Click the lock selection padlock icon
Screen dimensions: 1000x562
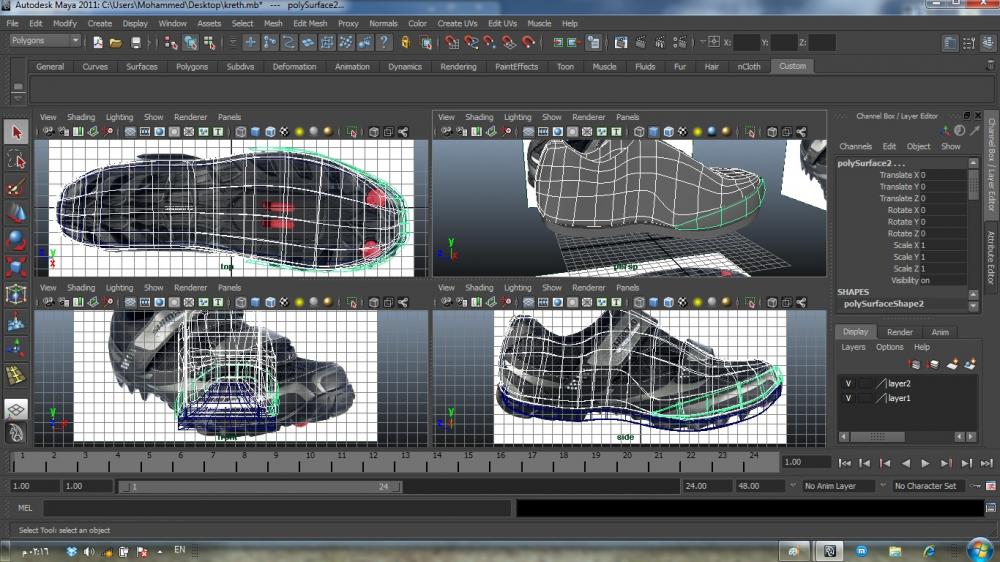tap(405, 43)
